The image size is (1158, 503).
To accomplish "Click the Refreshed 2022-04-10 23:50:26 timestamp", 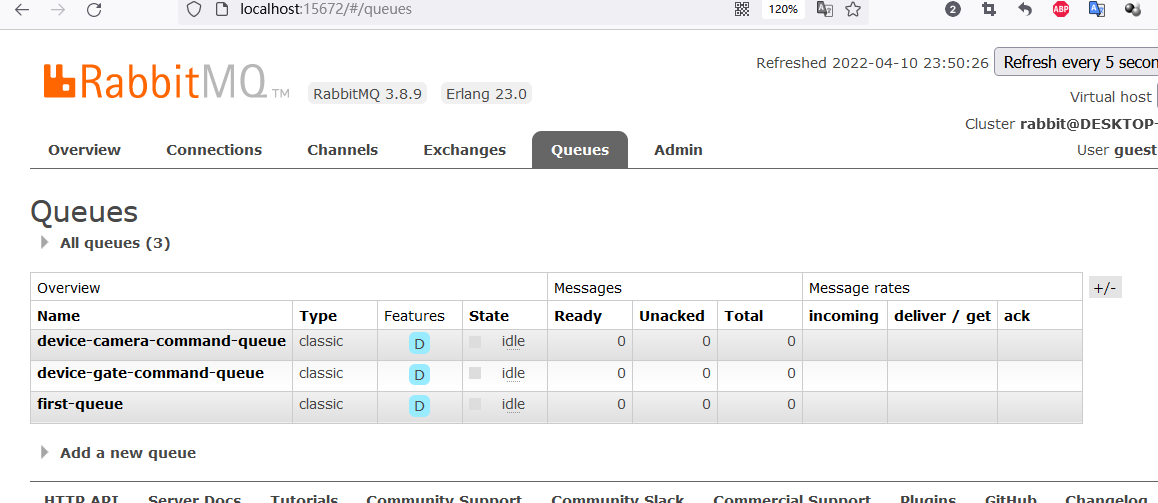I will click(x=872, y=63).
